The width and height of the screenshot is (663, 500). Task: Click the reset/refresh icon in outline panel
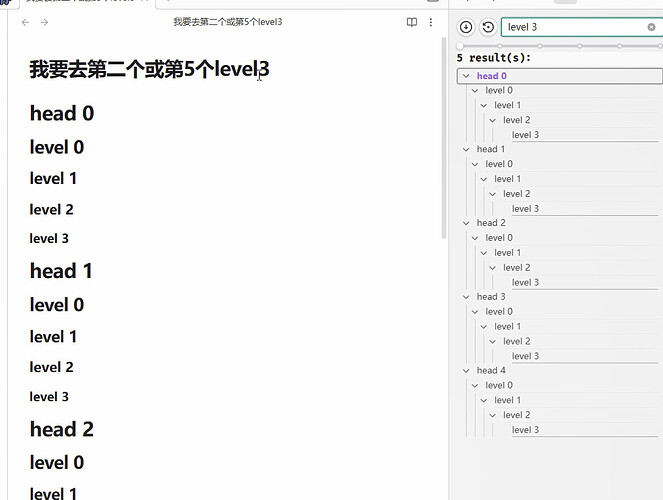[x=488, y=27]
